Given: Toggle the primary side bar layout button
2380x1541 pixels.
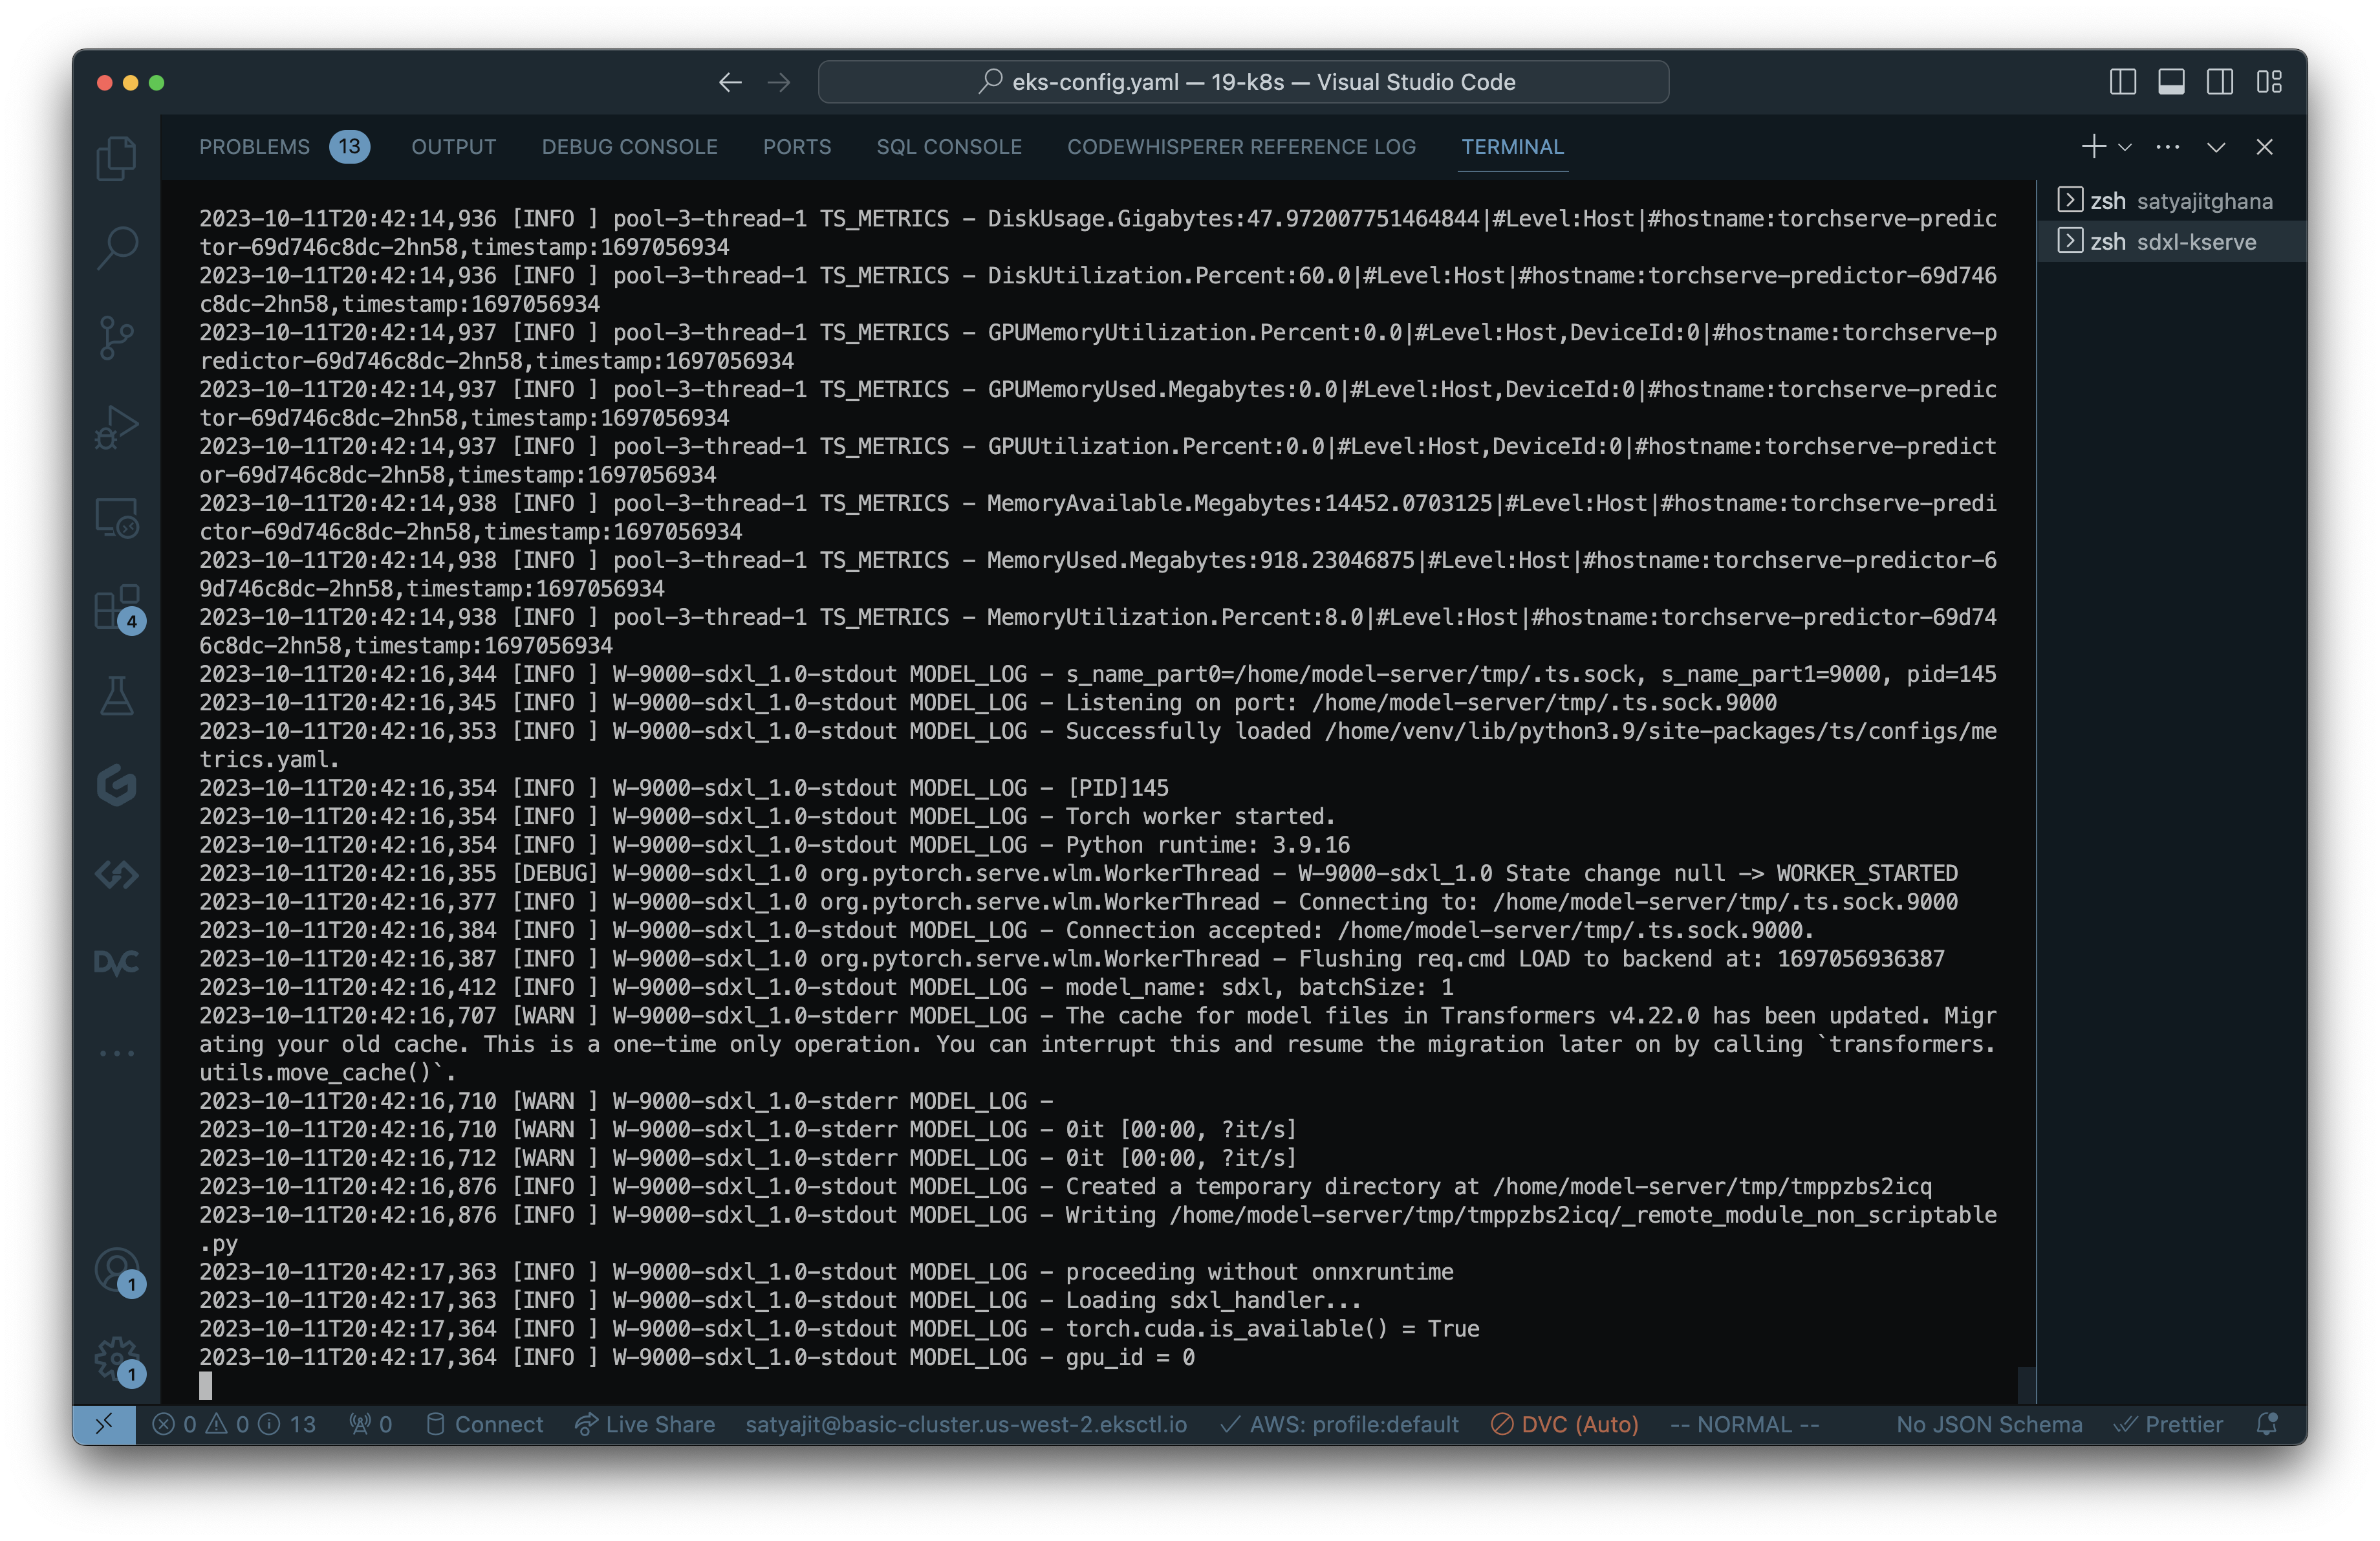Looking at the screenshot, I should pyautogui.click(x=2122, y=82).
